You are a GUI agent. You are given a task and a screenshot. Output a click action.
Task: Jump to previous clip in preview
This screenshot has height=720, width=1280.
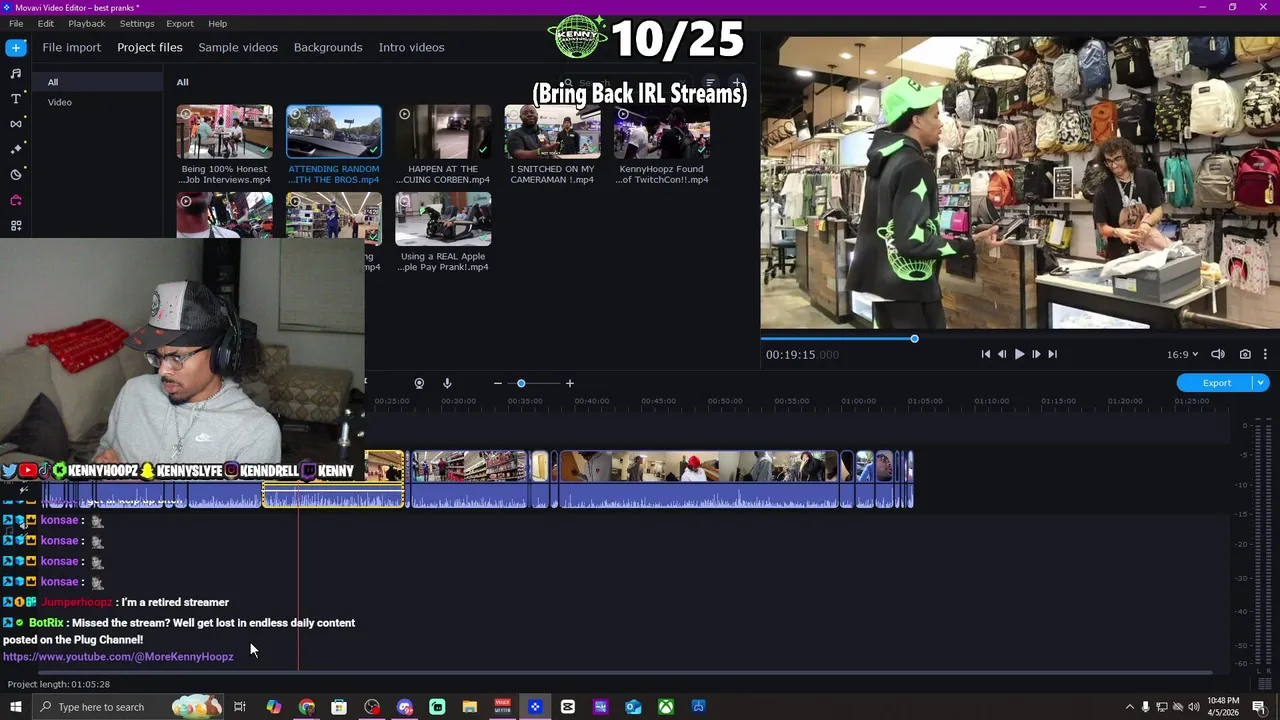point(985,354)
